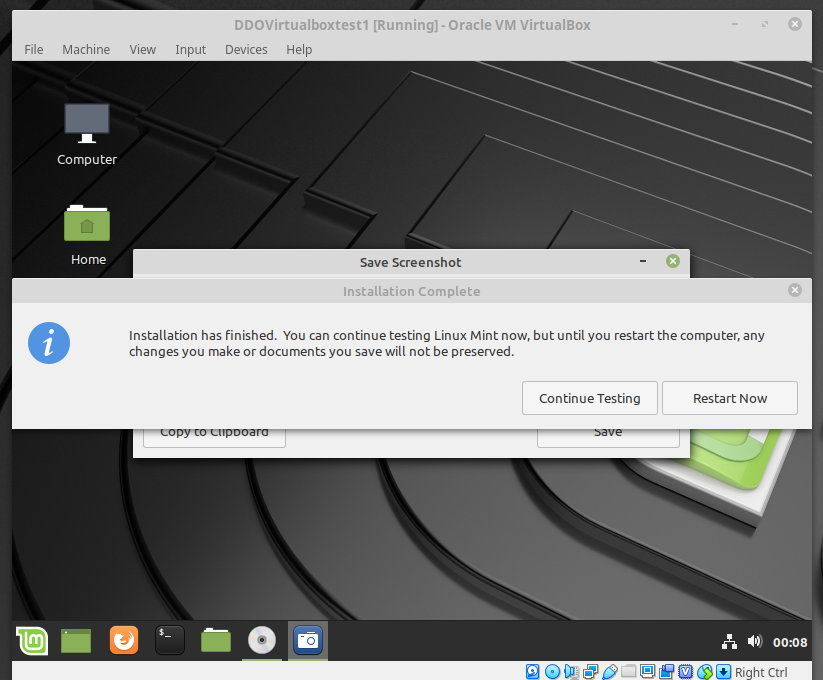Viewport: 823px width, 680px height.
Task: Click the VirtualBox mouse integration indicator
Action: click(705, 672)
